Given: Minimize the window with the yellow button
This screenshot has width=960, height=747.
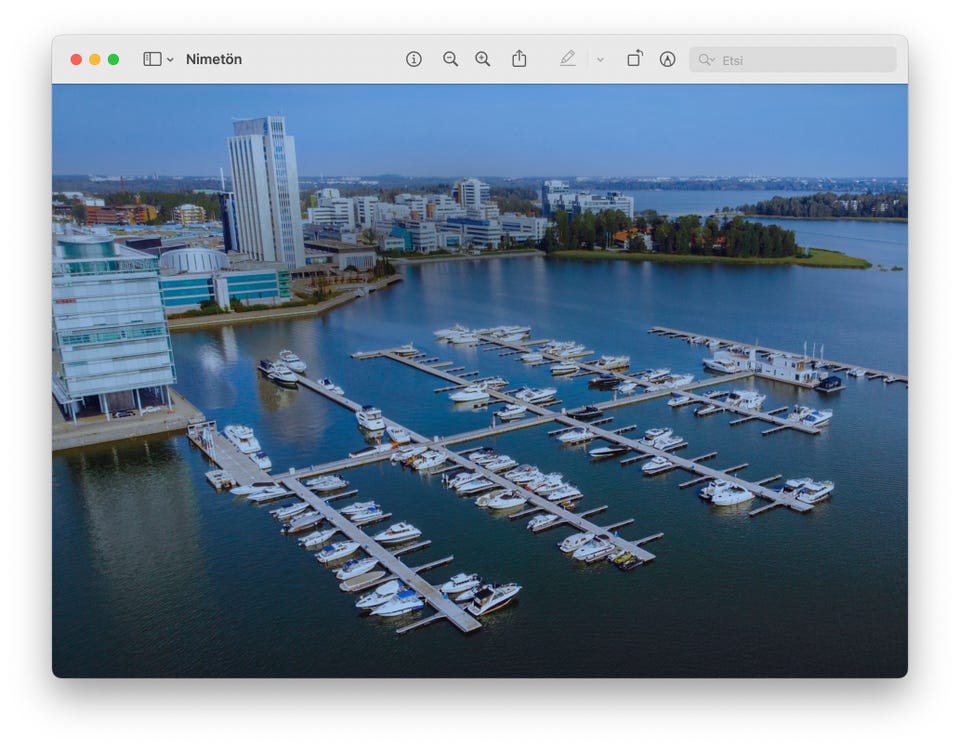Looking at the screenshot, I should coord(95,60).
